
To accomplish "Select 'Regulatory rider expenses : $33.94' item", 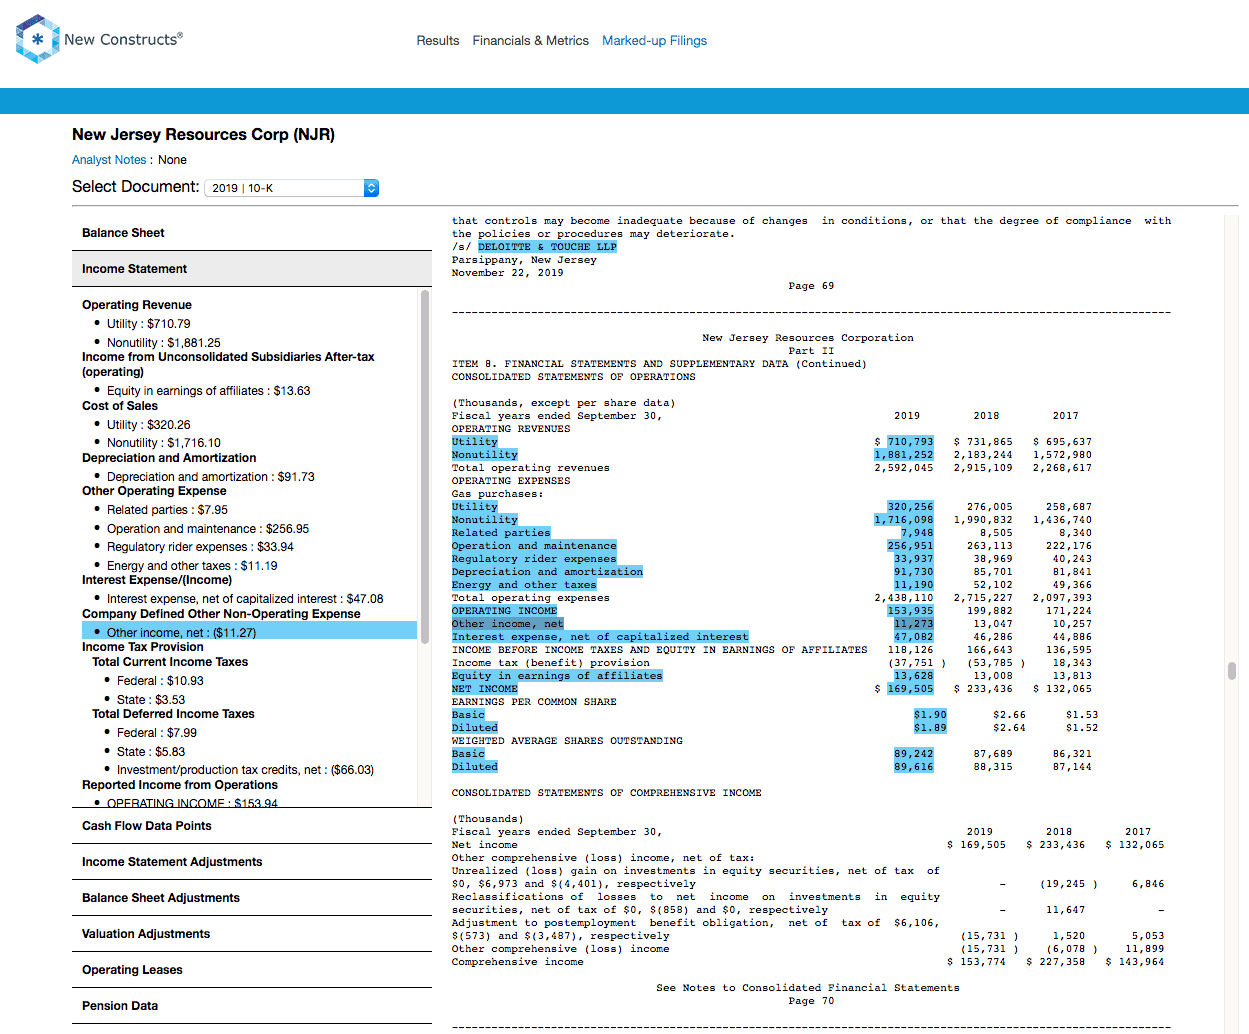I will point(200,547).
